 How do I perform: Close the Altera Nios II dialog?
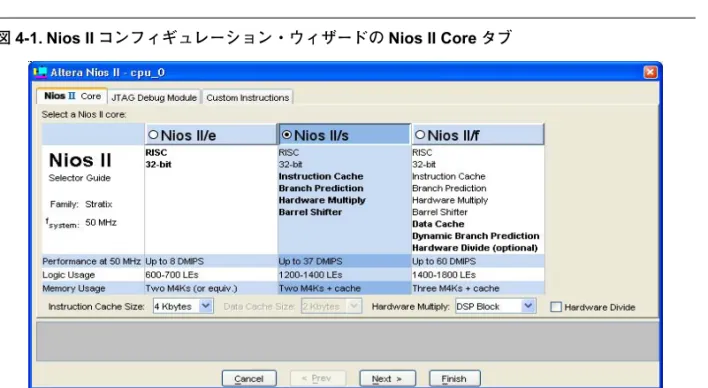pos(650,72)
